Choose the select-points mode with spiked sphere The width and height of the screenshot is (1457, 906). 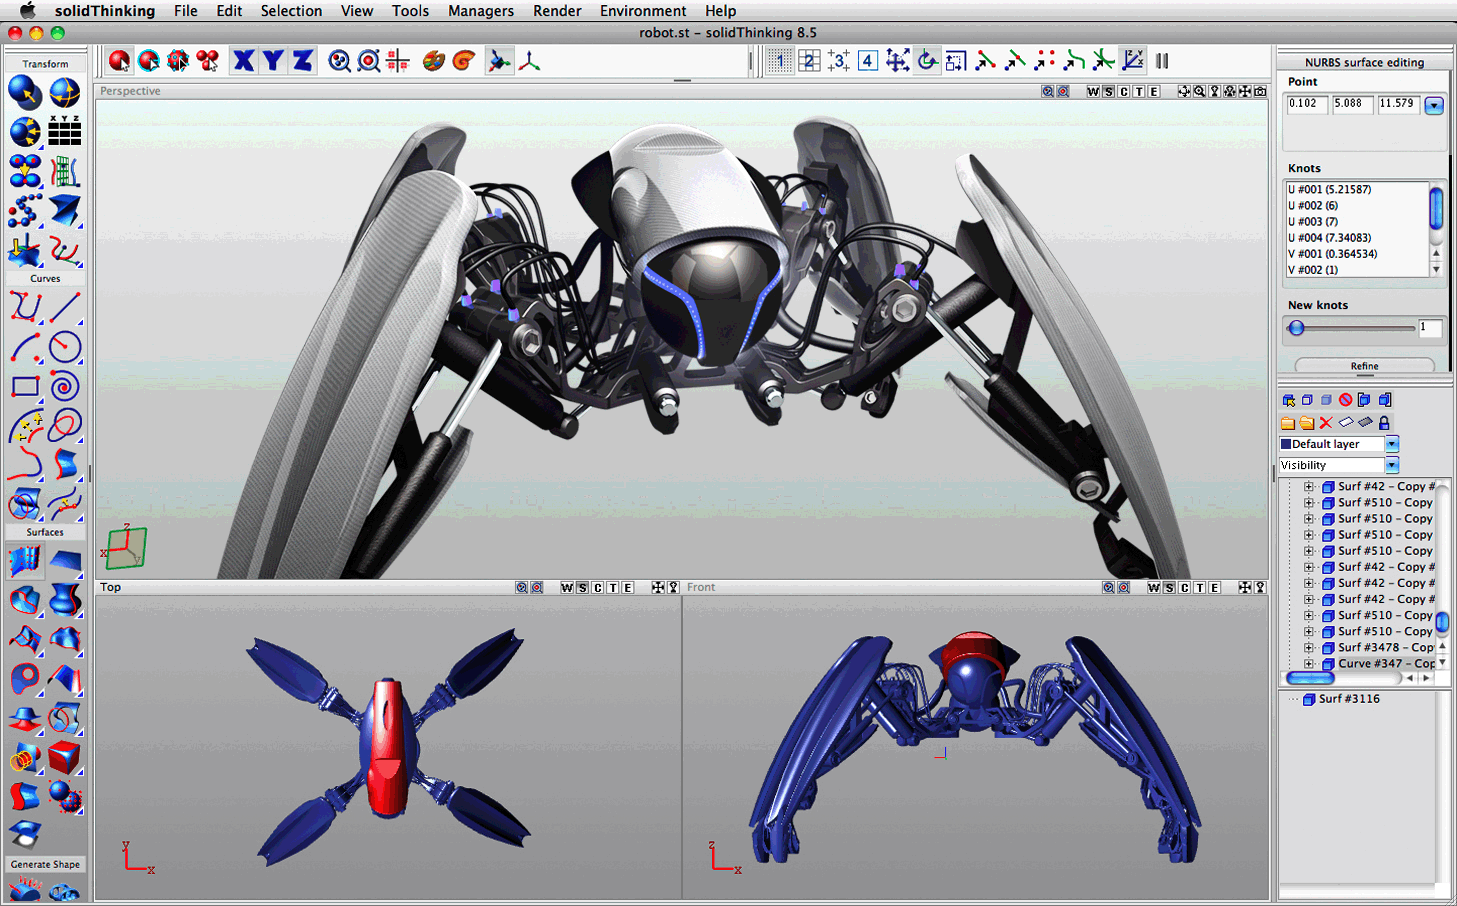[x=178, y=61]
